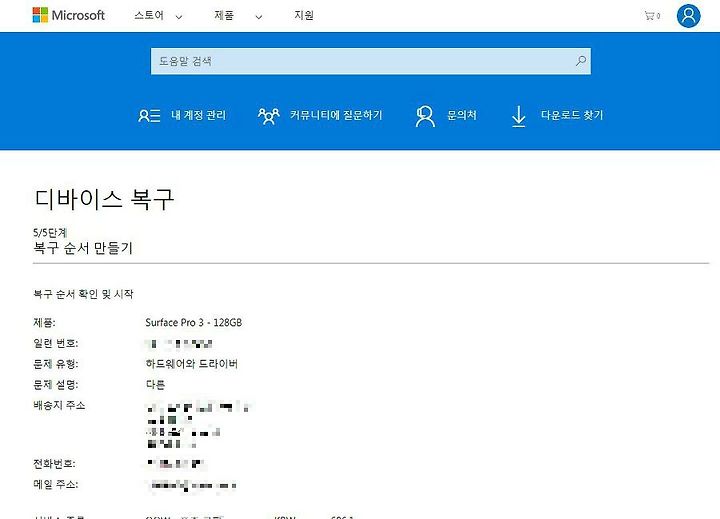Click the community people icon
Image resolution: width=720 pixels, height=519 pixels.
point(269,116)
